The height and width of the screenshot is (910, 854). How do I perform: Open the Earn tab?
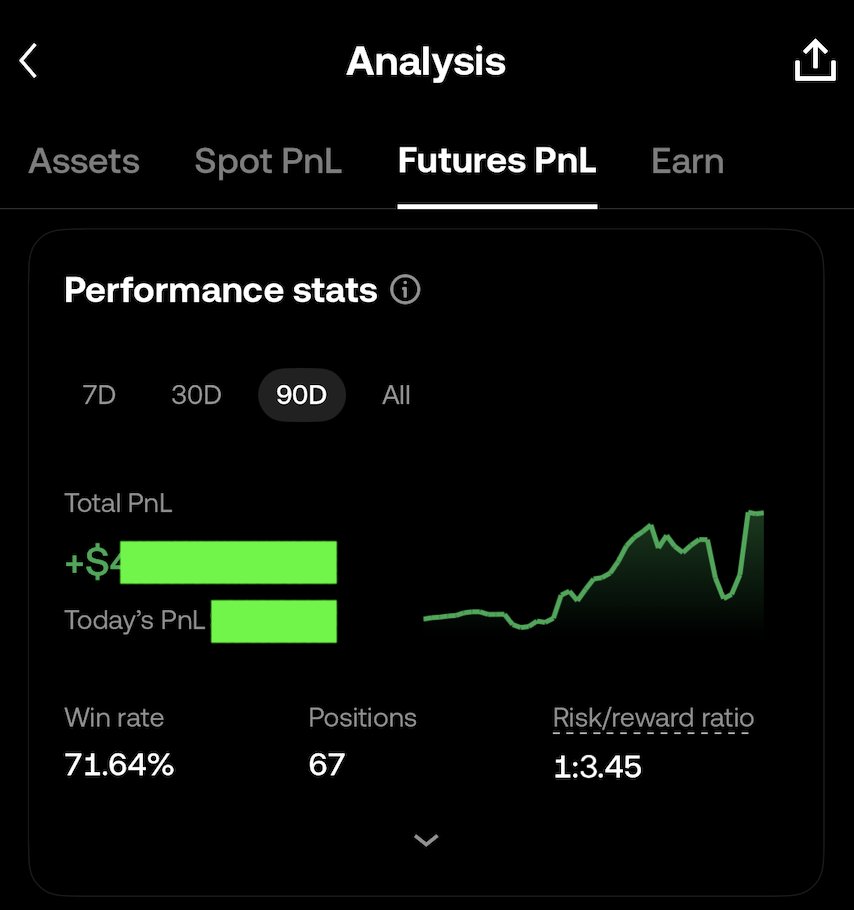(687, 161)
